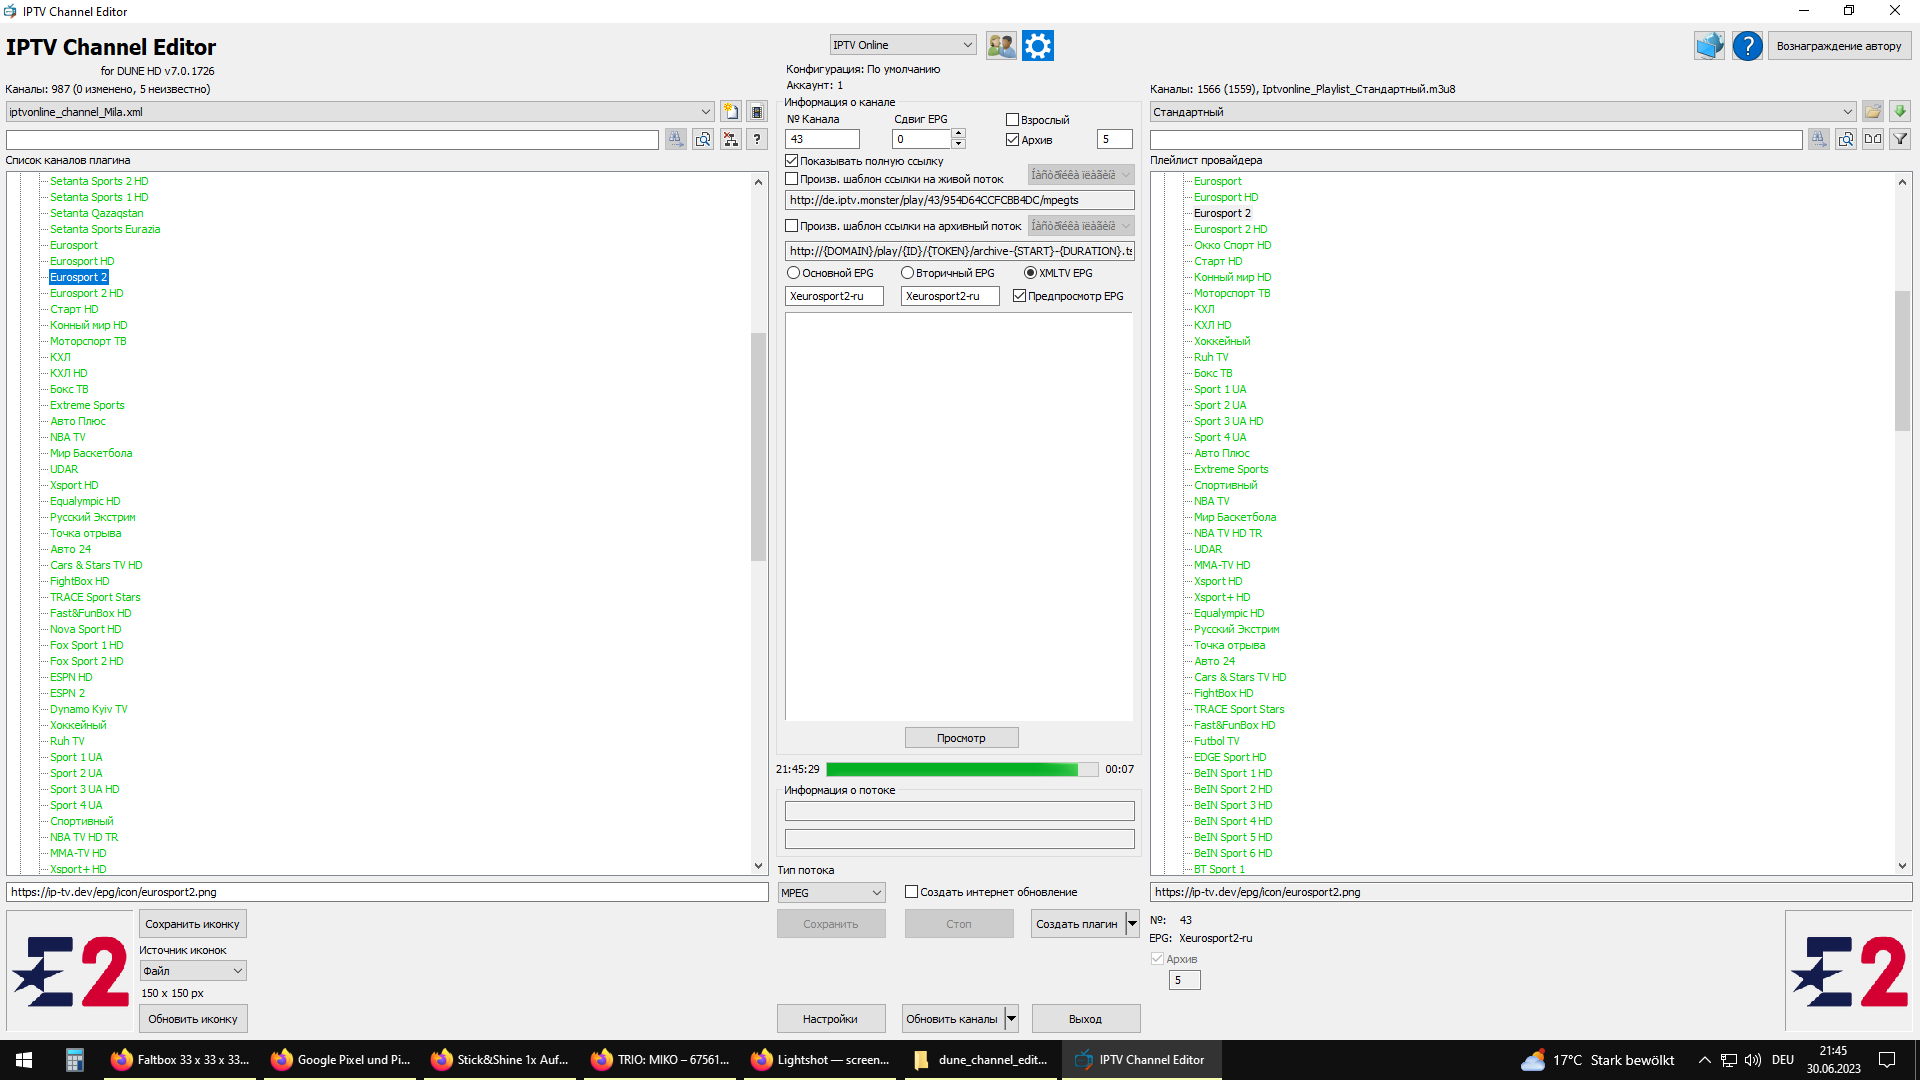This screenshot has width=1920, height=1080.
Task: Select Setanta Qazaqstan in plugin channel list
Action: click(97, 213)
